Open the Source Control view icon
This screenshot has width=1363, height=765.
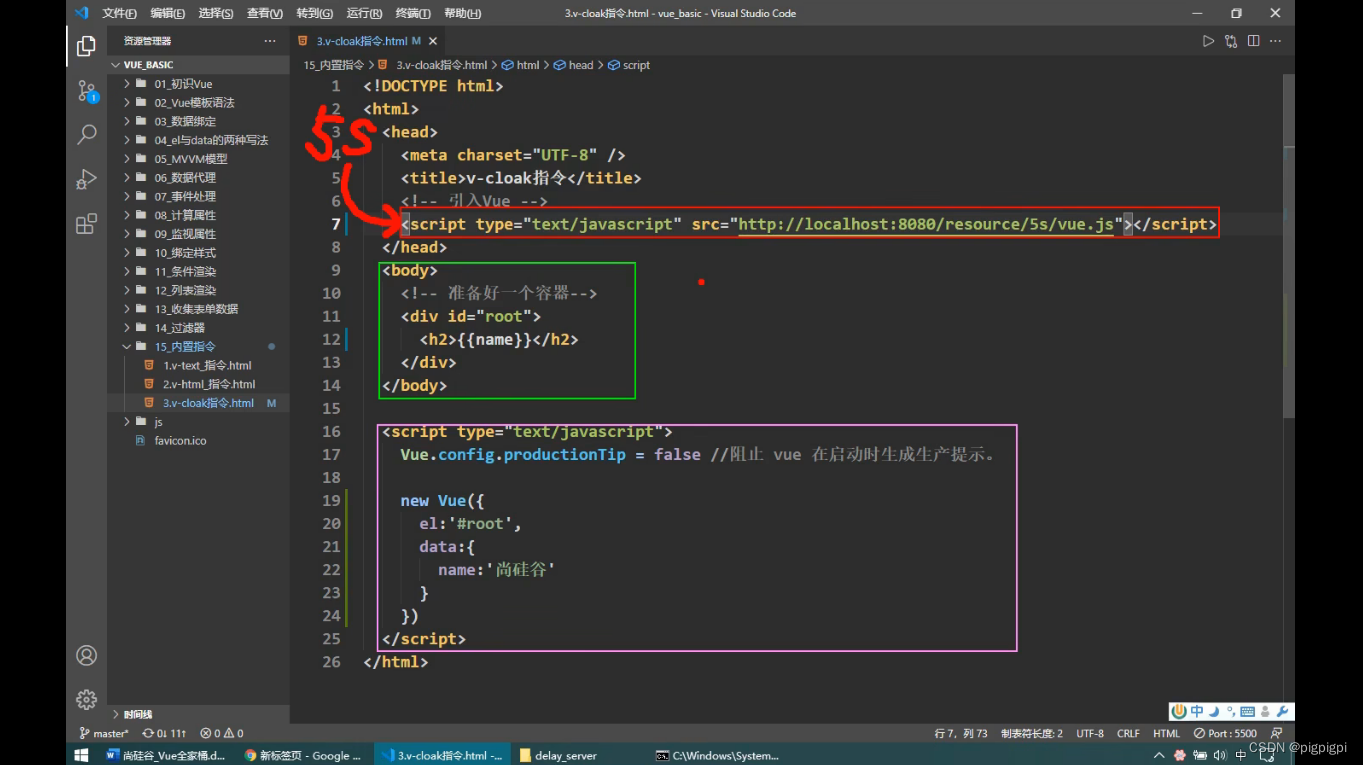tap(87, 91)
